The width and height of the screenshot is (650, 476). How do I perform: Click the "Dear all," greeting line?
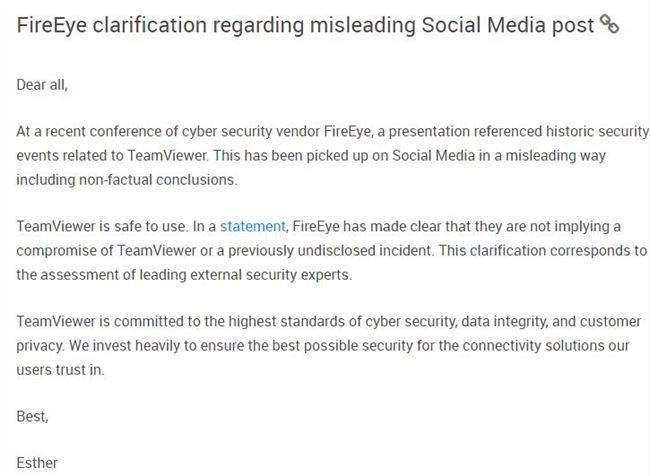click(x=42, y=85)
